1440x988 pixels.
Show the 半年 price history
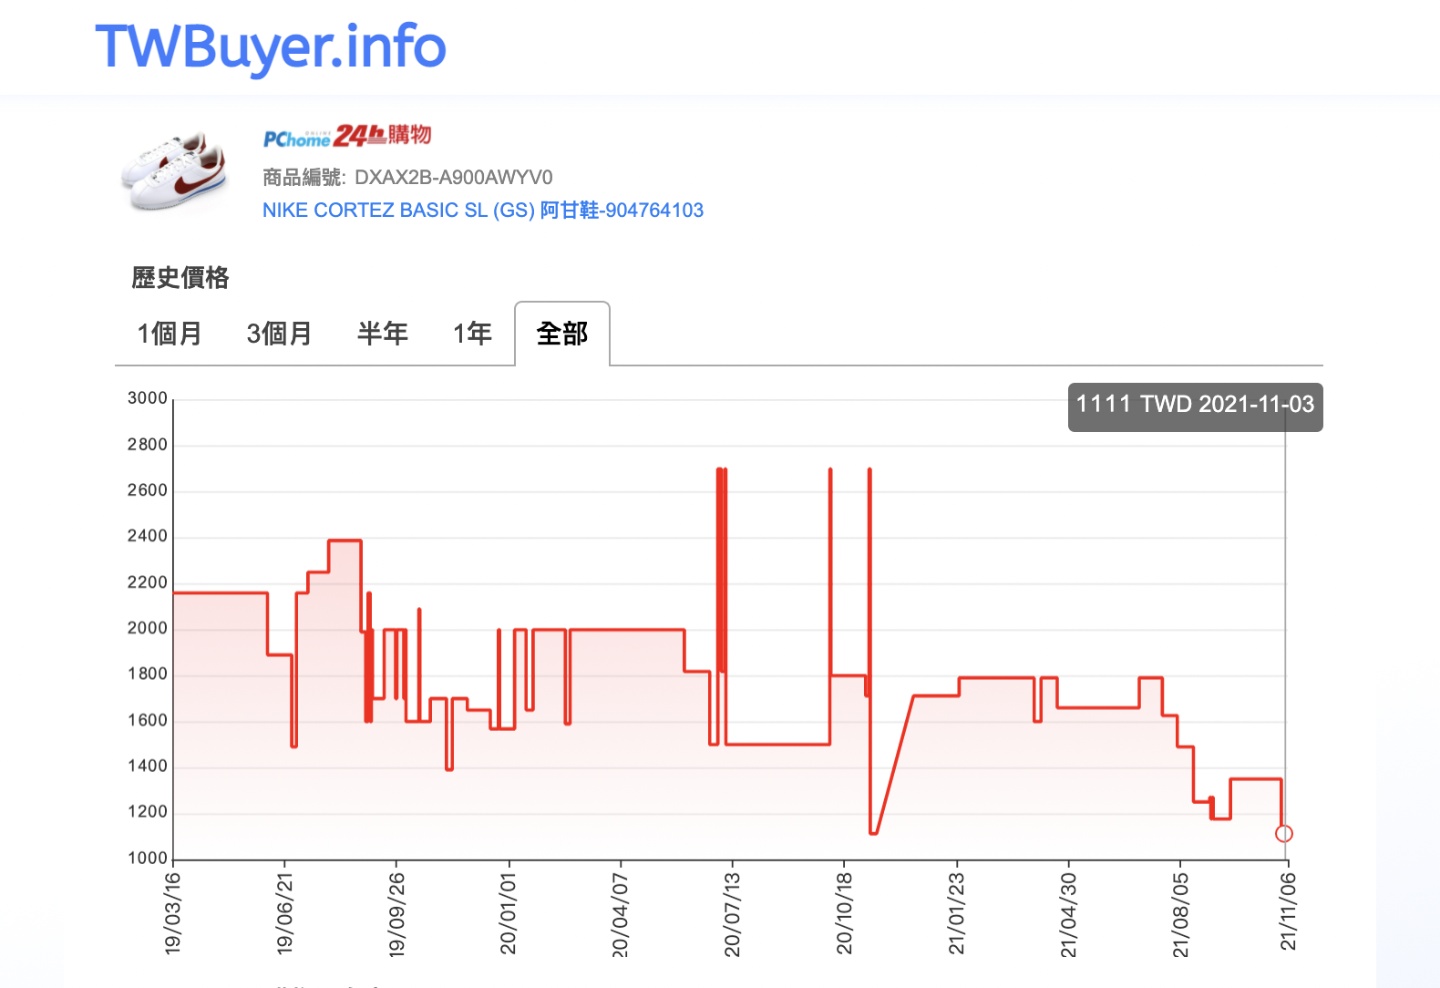pos(382,334)
